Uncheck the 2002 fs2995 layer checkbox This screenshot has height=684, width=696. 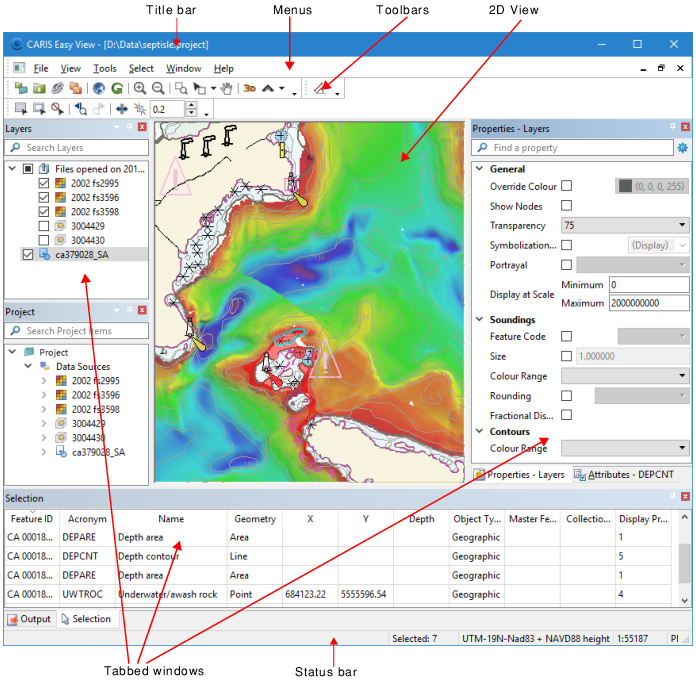pos(43,184)
